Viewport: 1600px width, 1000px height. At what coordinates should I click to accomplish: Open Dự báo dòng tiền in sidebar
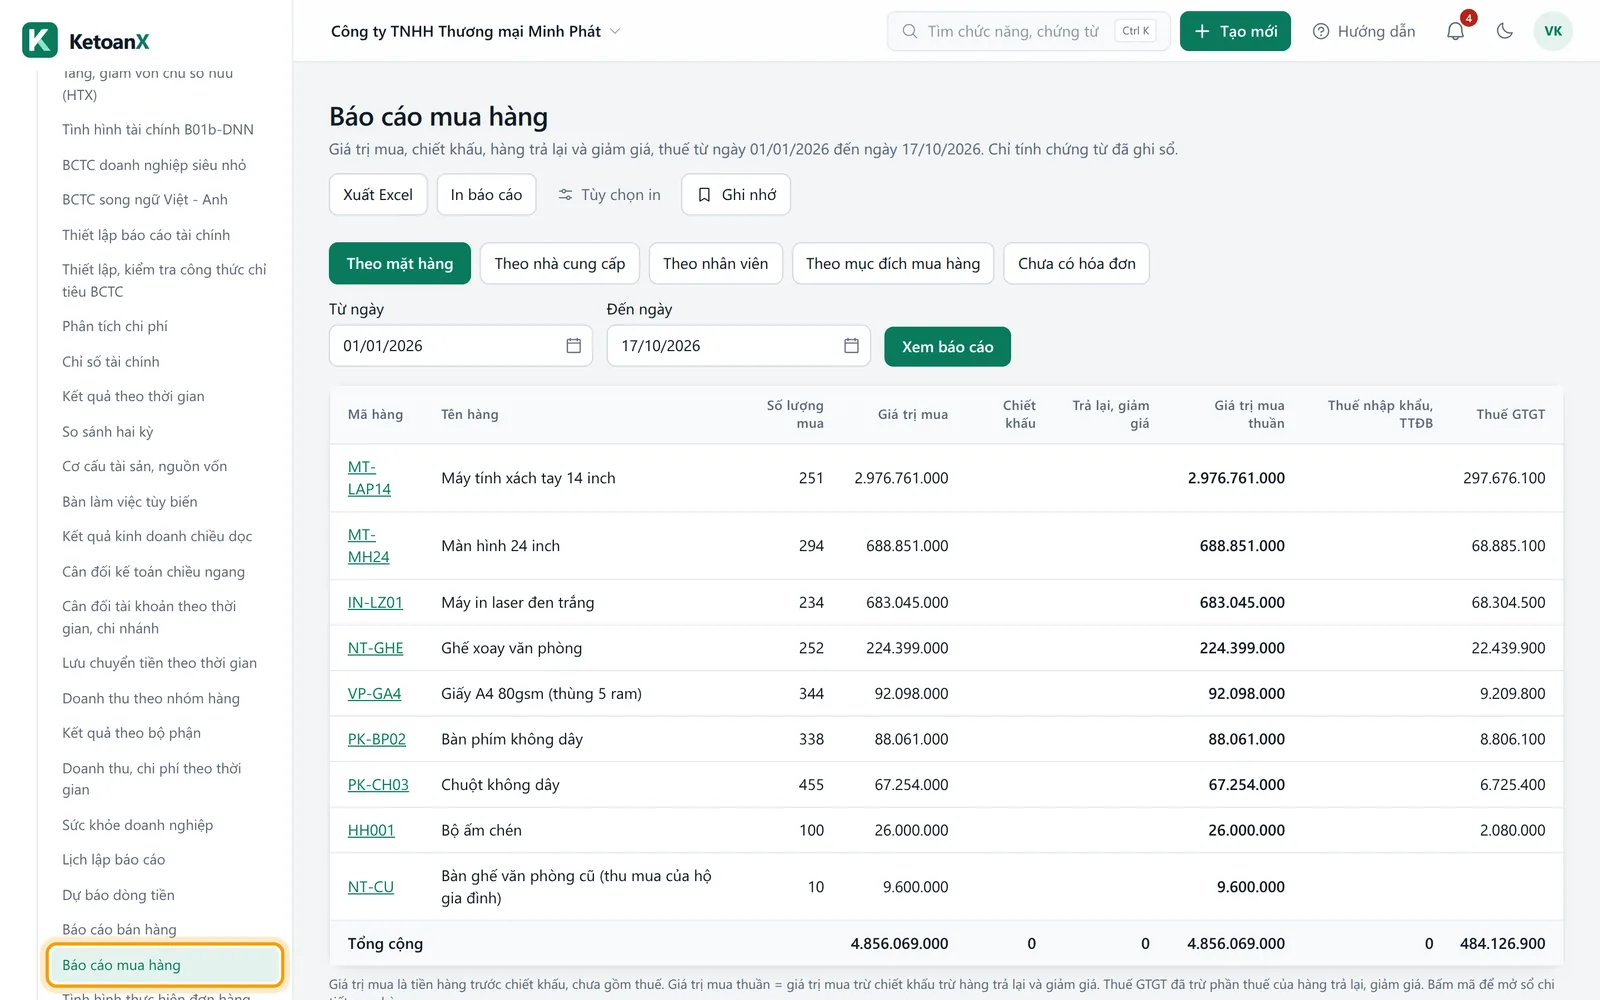[x=118, y=895]
